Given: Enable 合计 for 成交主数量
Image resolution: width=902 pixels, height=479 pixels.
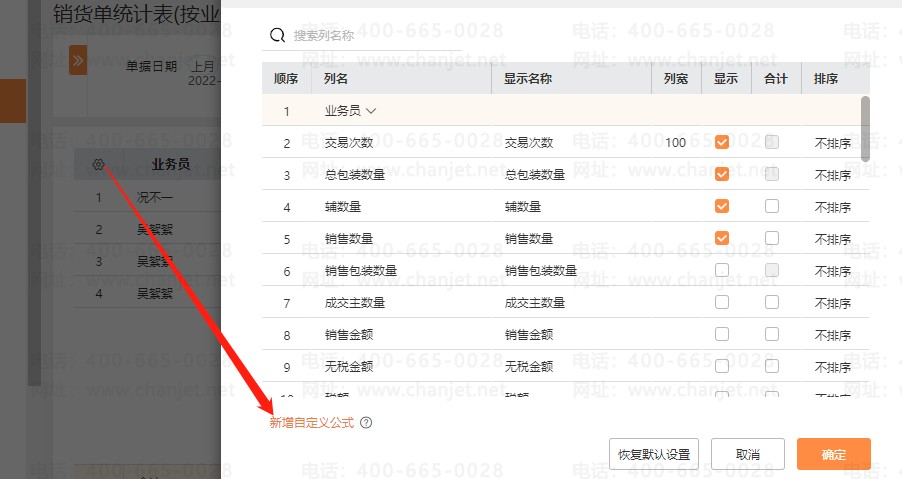Looking at the screenshot, I should [772, 302].
